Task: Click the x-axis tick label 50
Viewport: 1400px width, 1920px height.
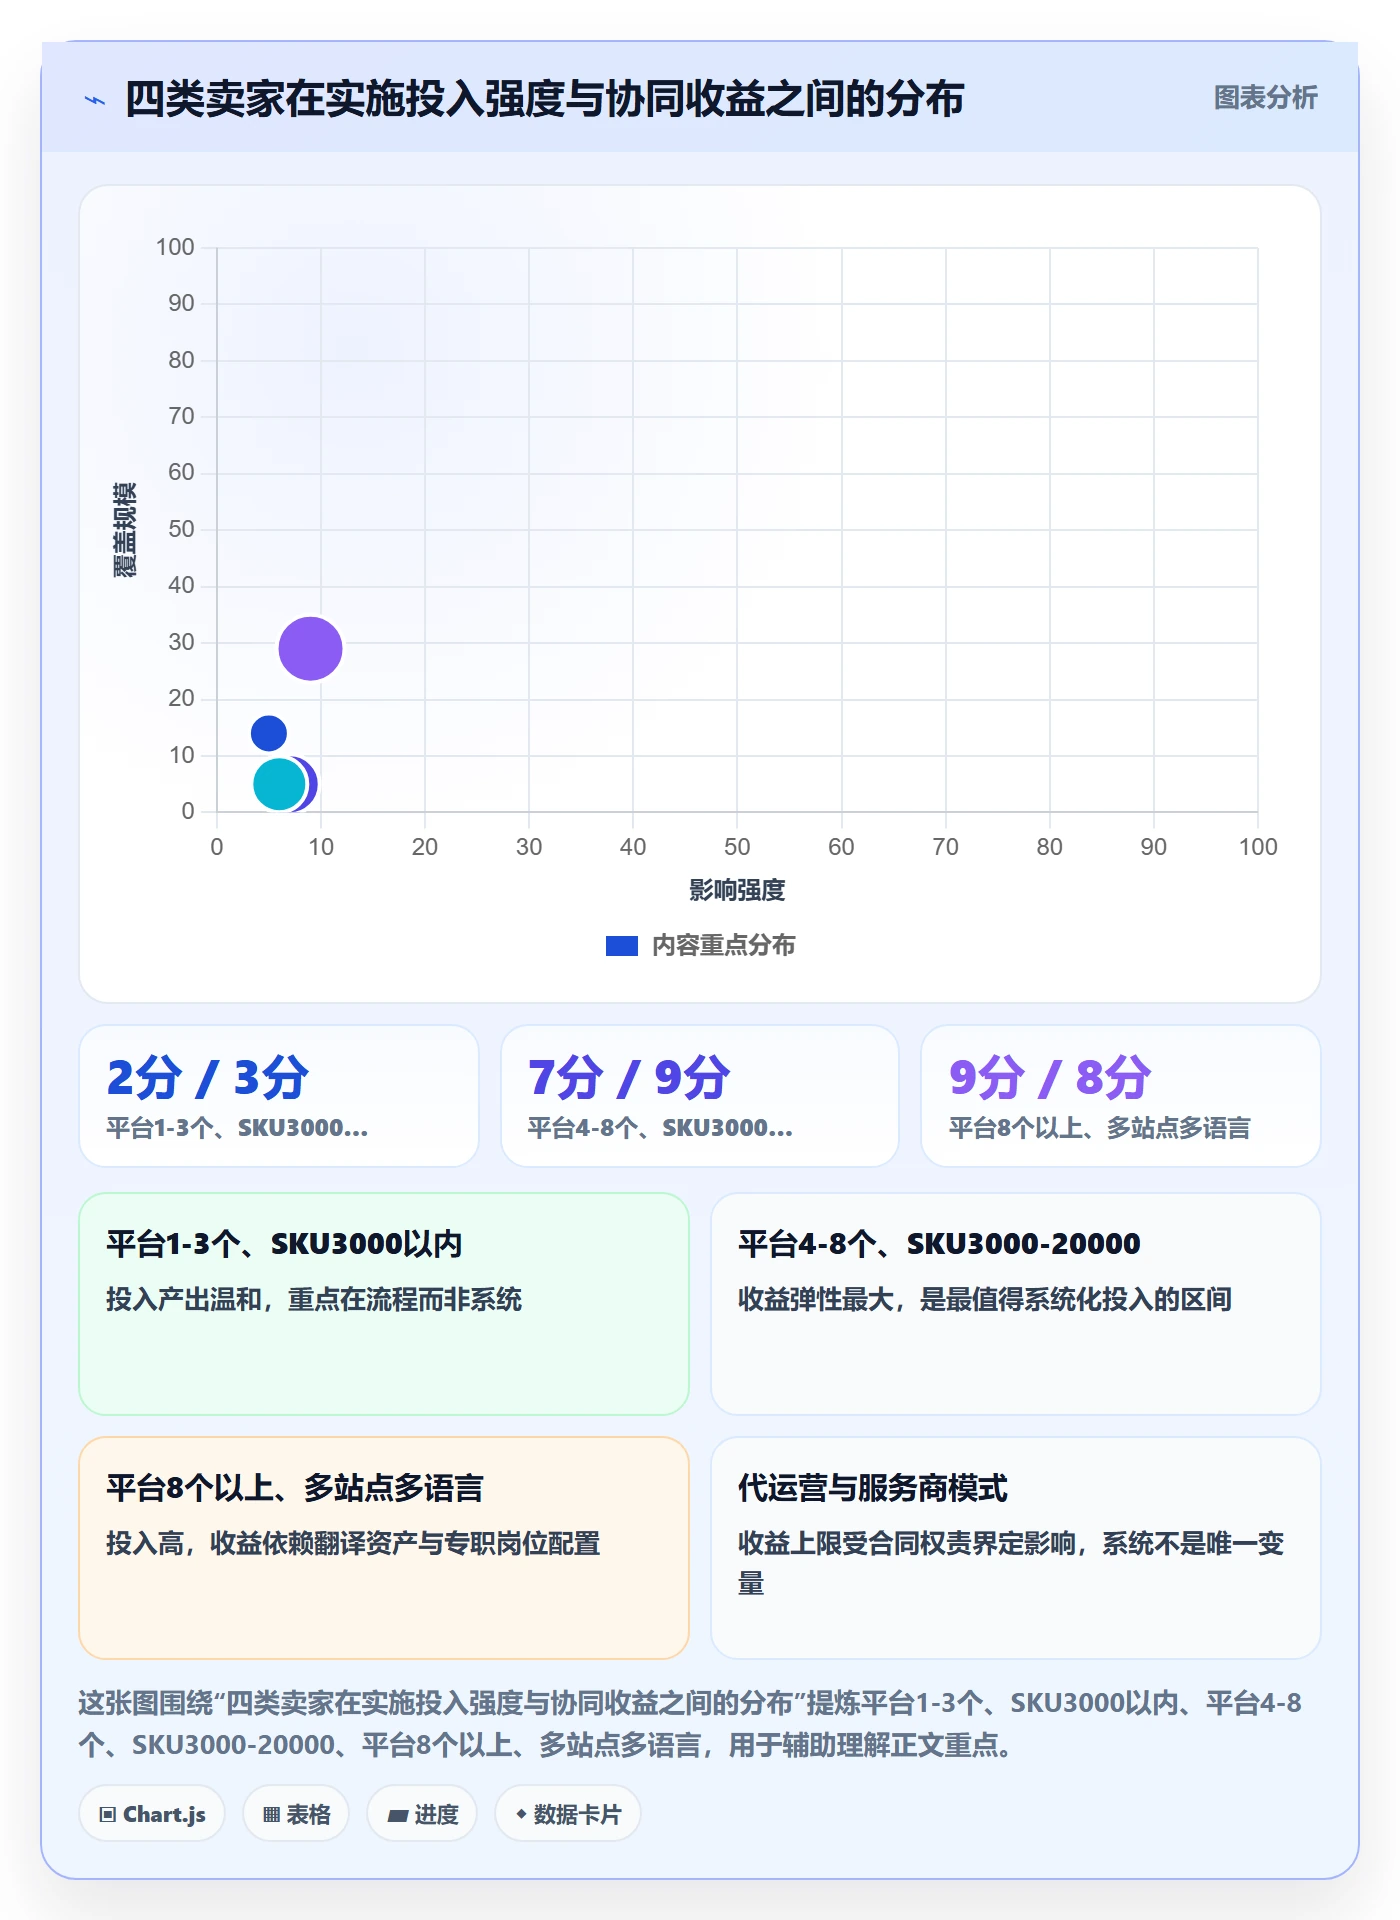Action: tap(737, 847)
